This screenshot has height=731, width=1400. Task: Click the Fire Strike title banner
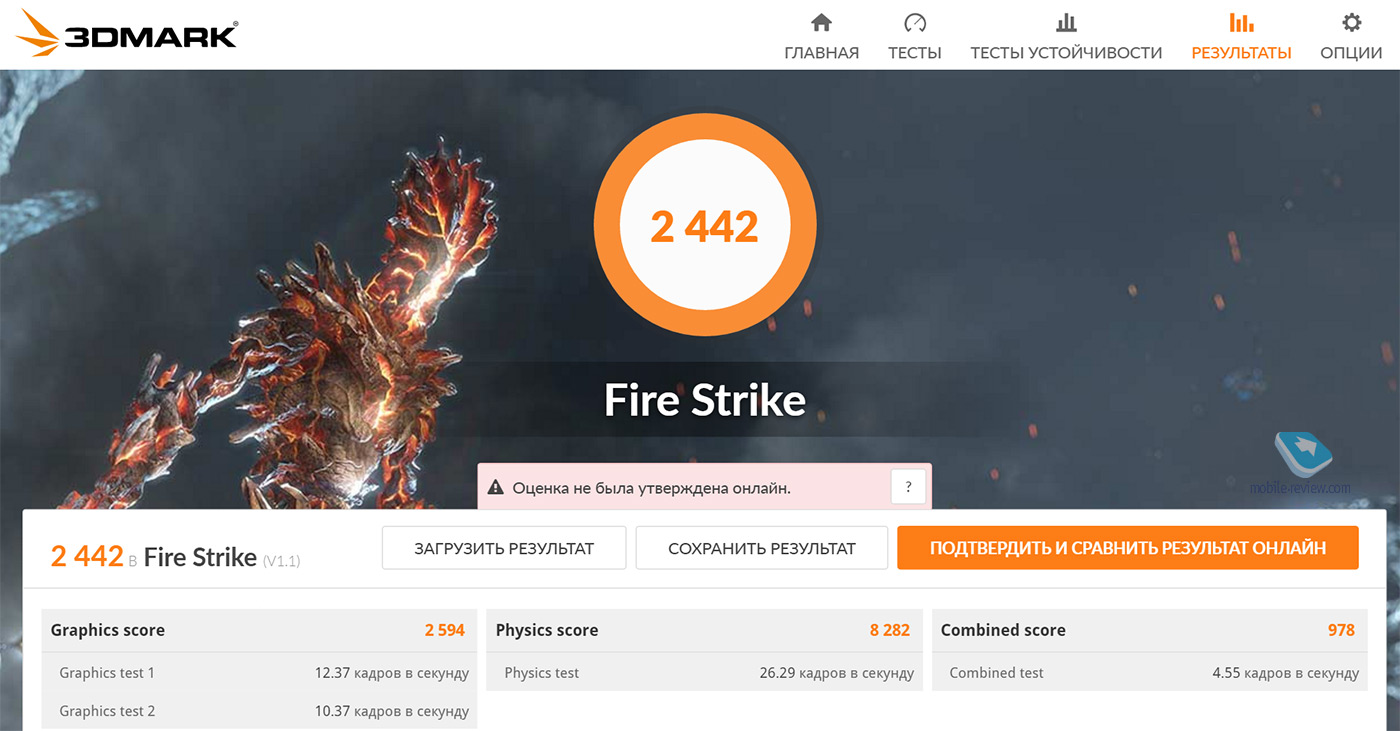pyautogui.click(x=705, y=400)
